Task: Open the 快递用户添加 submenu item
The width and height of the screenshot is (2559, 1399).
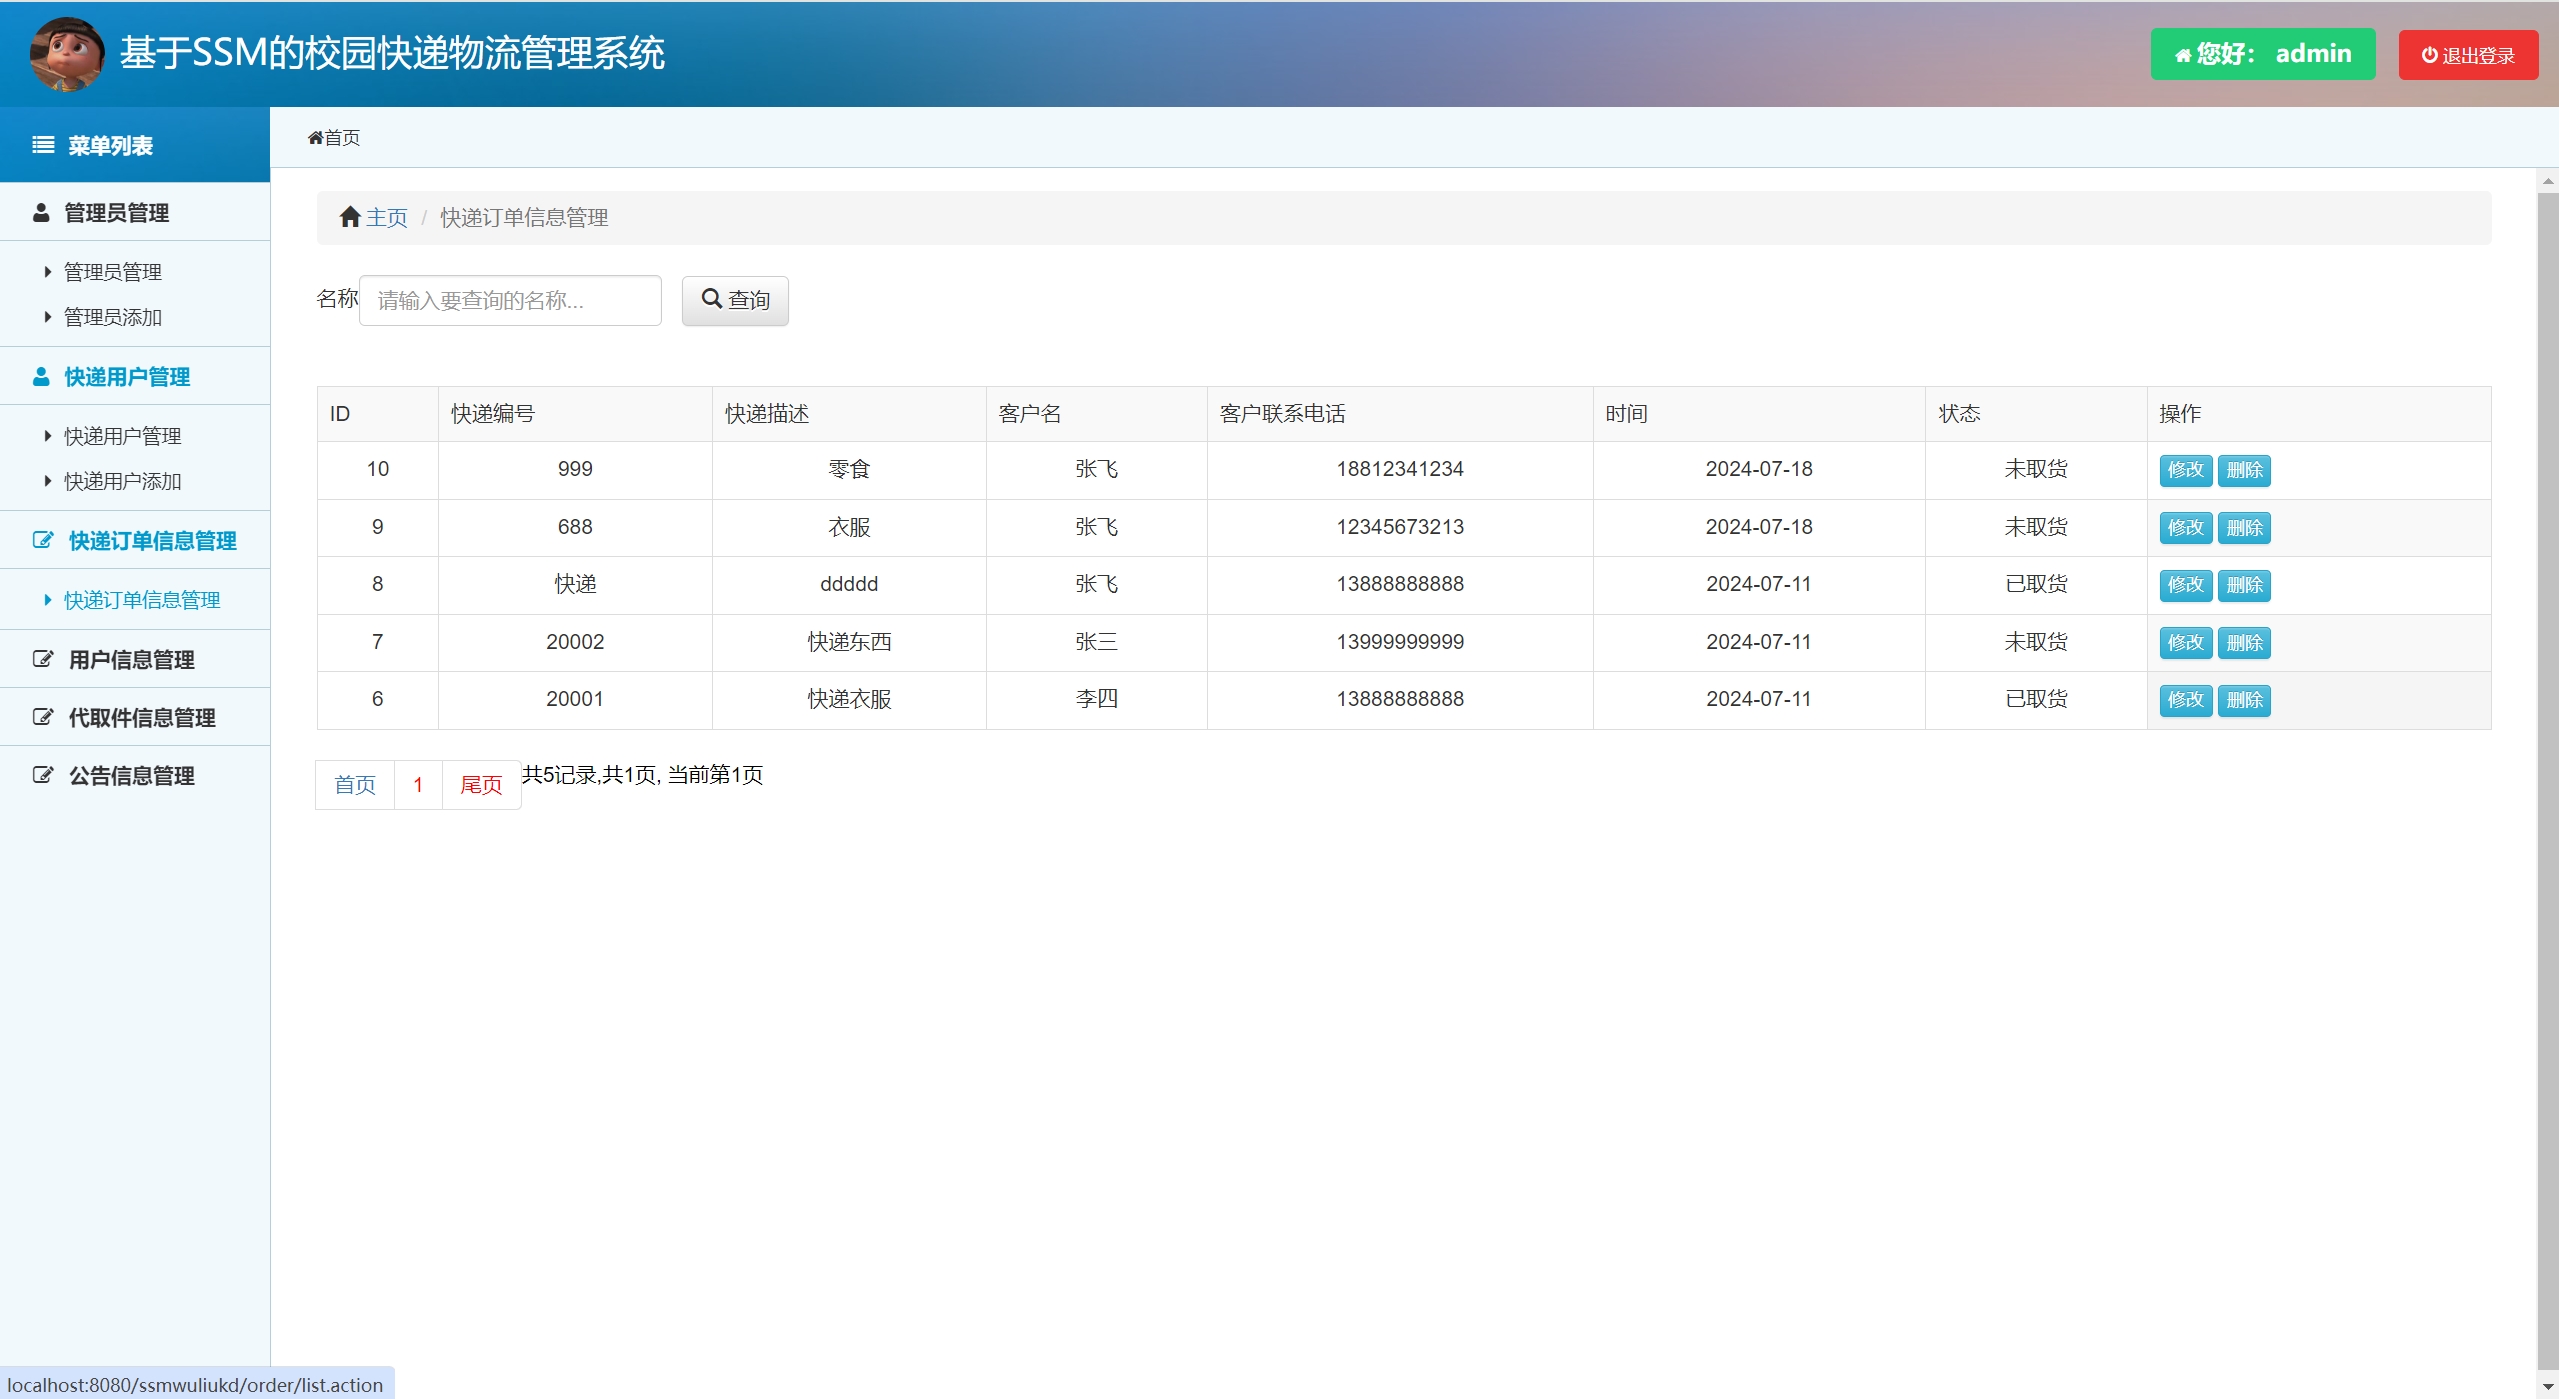Action: point(122,482)
